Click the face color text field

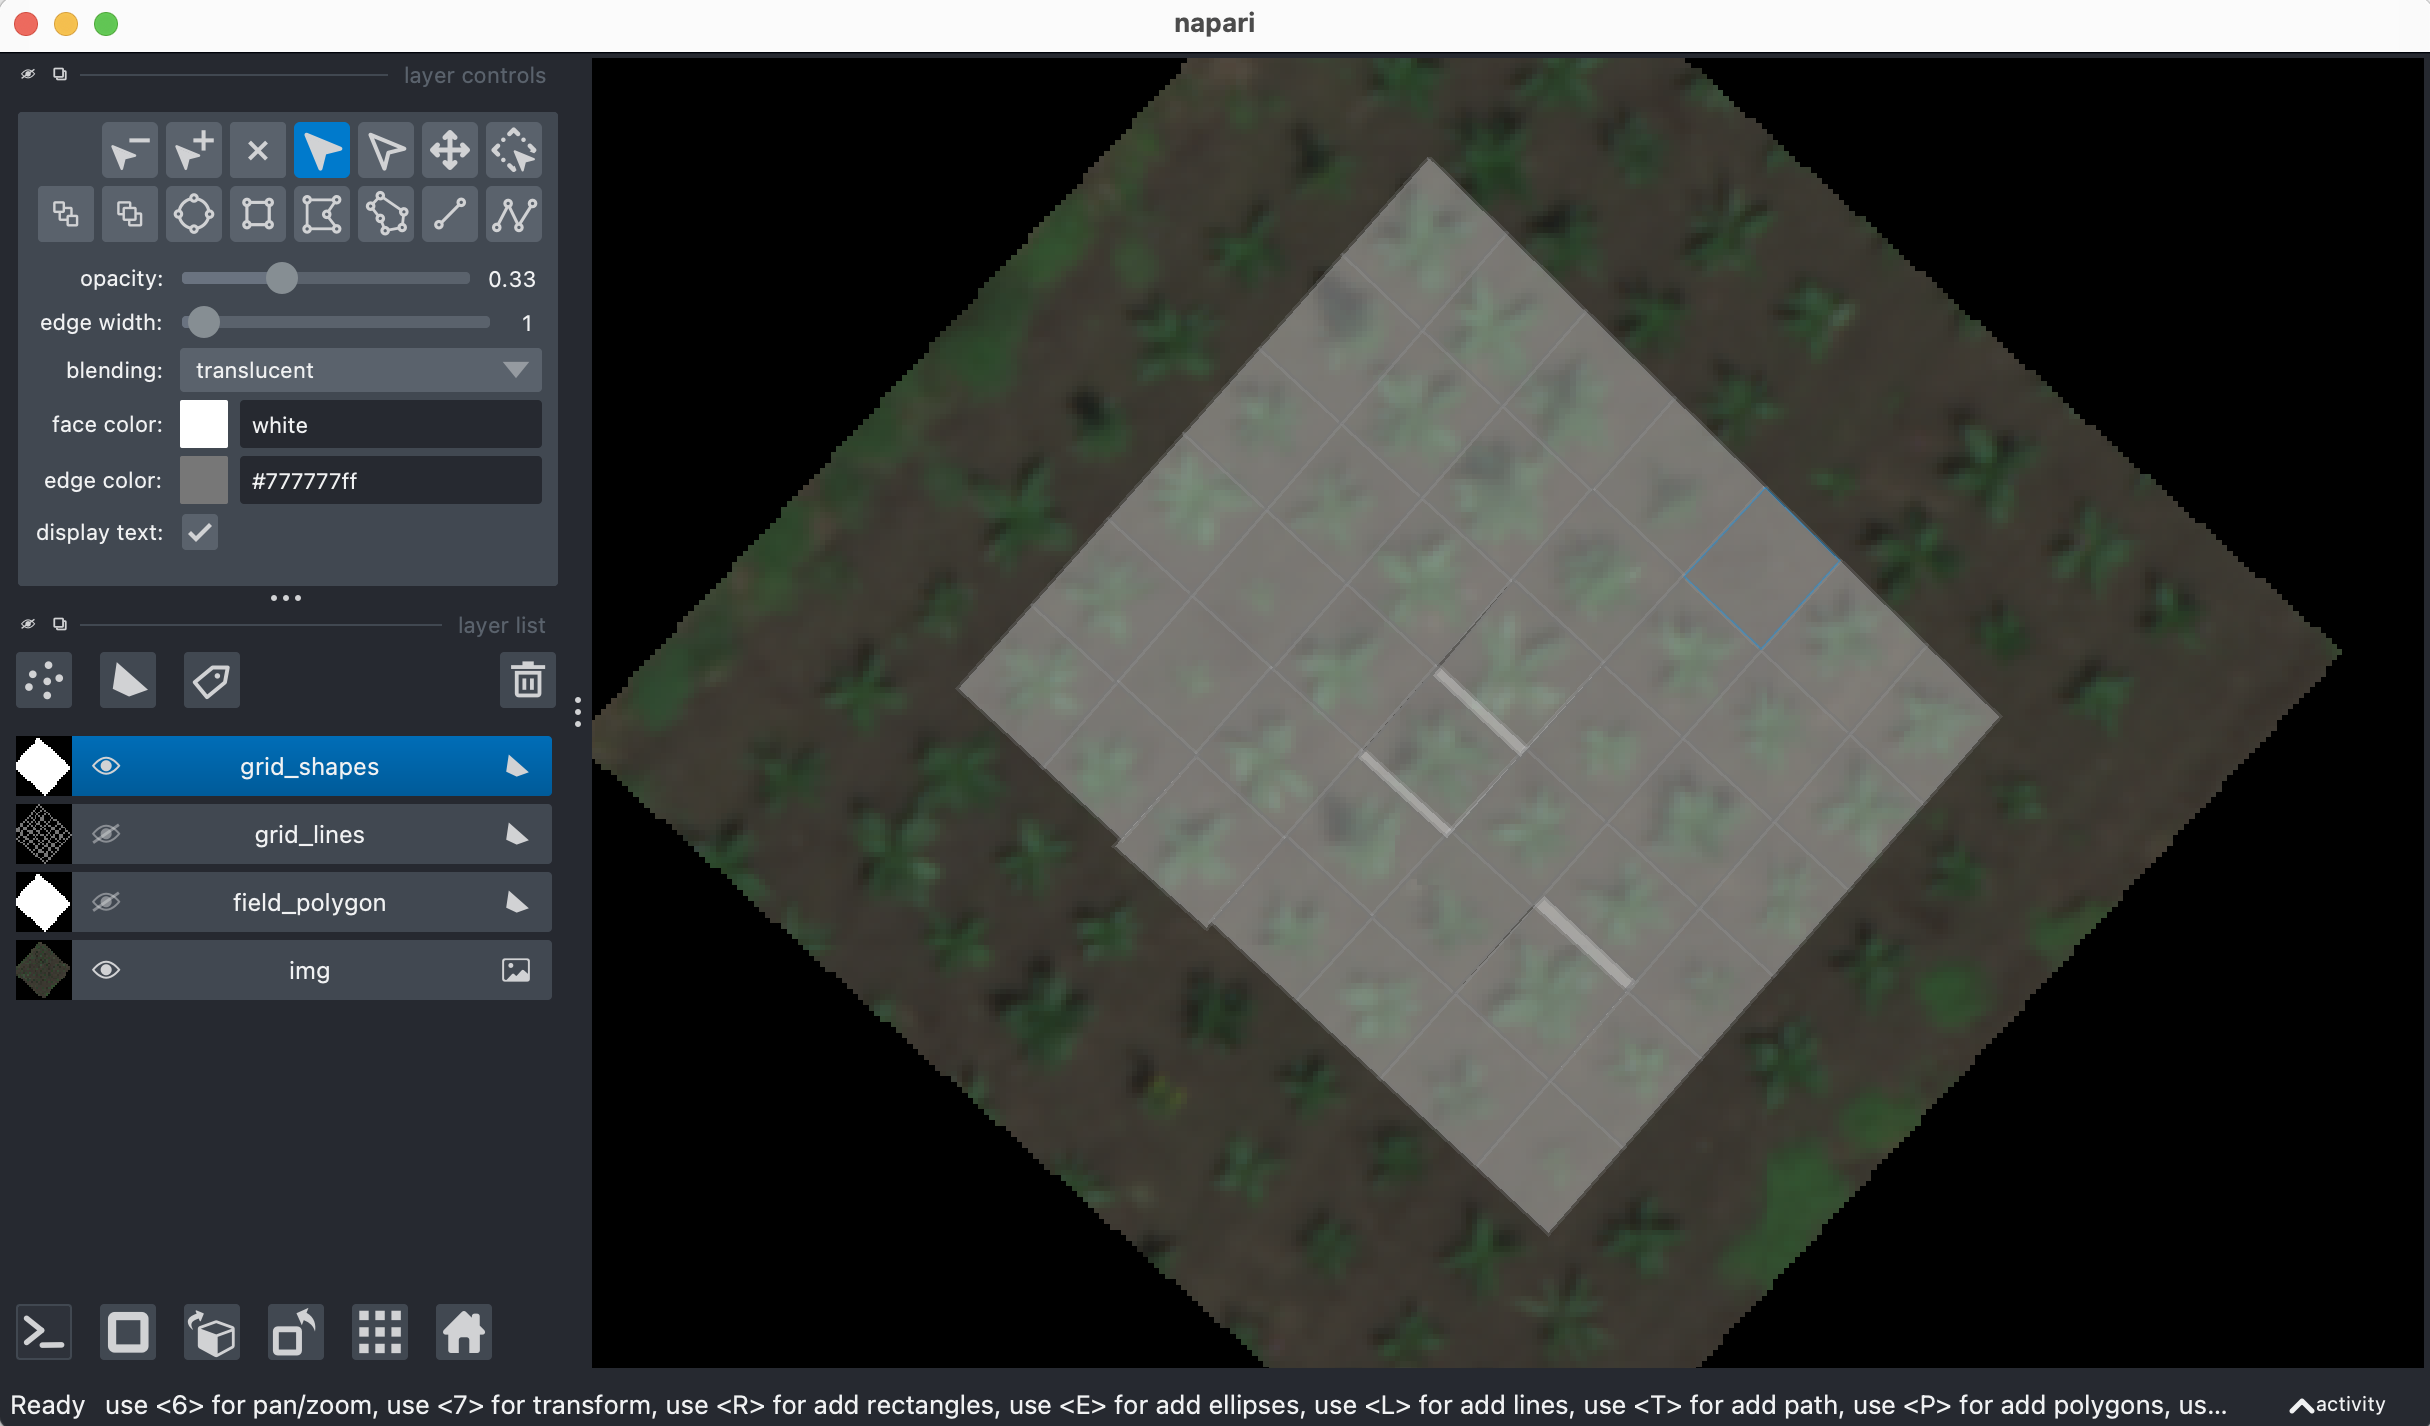point(391,424)
